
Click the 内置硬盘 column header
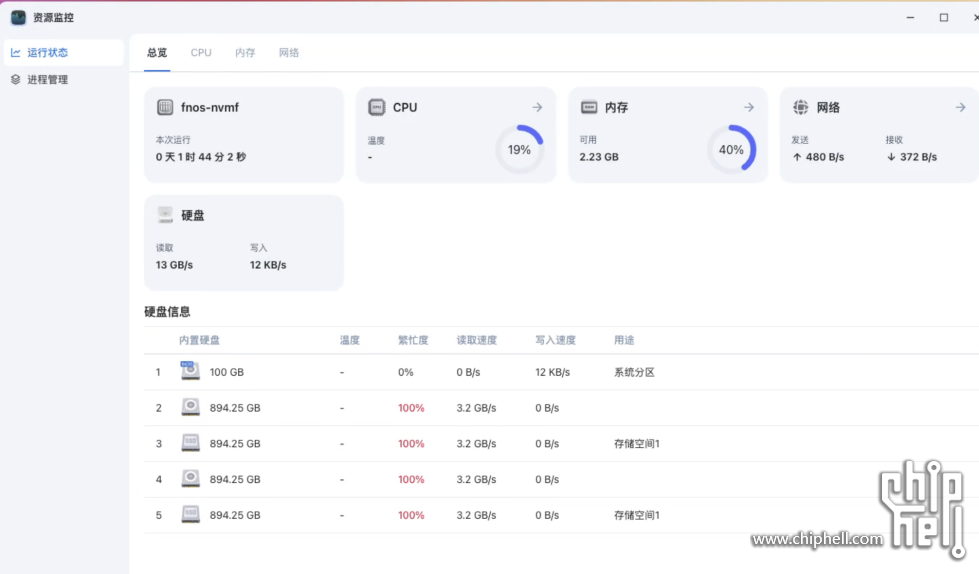[x=199, y=340]
